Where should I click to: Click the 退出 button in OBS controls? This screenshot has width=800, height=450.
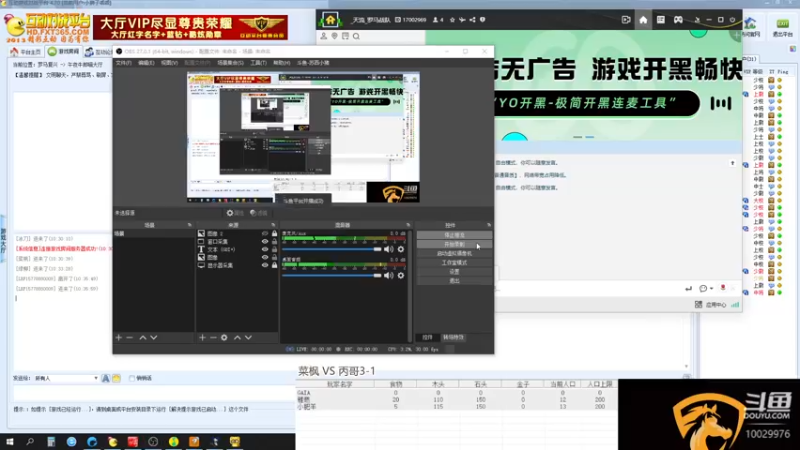(454, 281)
